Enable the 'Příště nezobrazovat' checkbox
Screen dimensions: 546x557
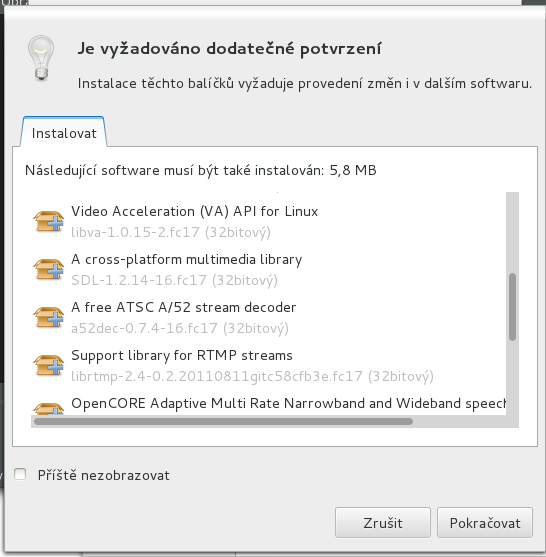click(20, 474)
